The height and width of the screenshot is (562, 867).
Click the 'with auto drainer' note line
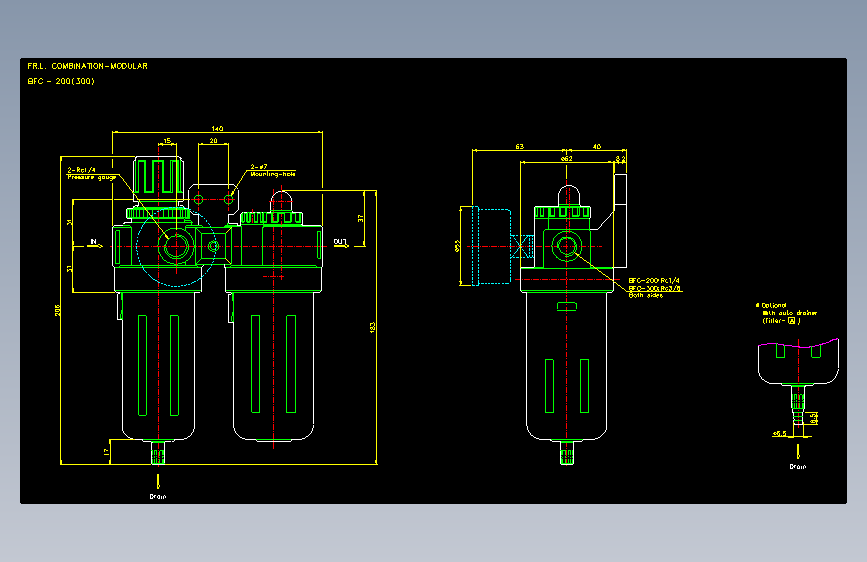pyautogui.click(x=789, y=313)
